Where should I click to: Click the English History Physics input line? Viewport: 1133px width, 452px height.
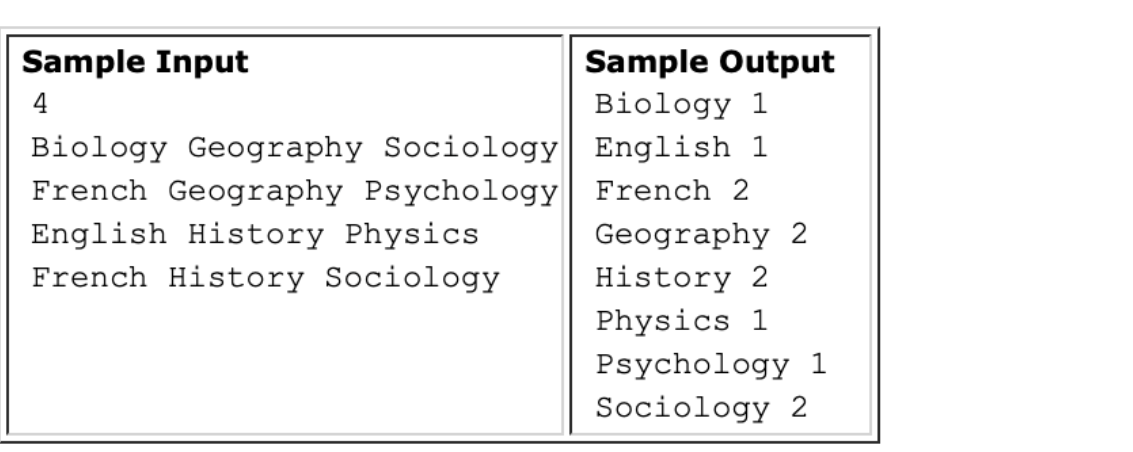tap(255, 235)
